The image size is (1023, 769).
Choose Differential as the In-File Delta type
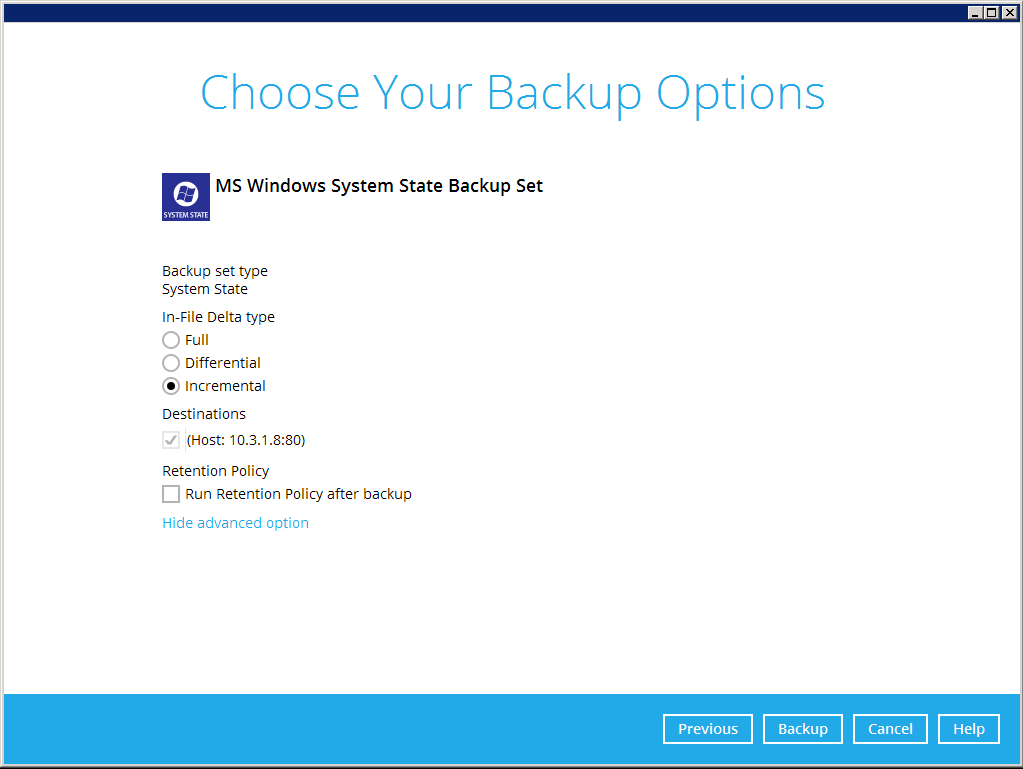(171, 363)
